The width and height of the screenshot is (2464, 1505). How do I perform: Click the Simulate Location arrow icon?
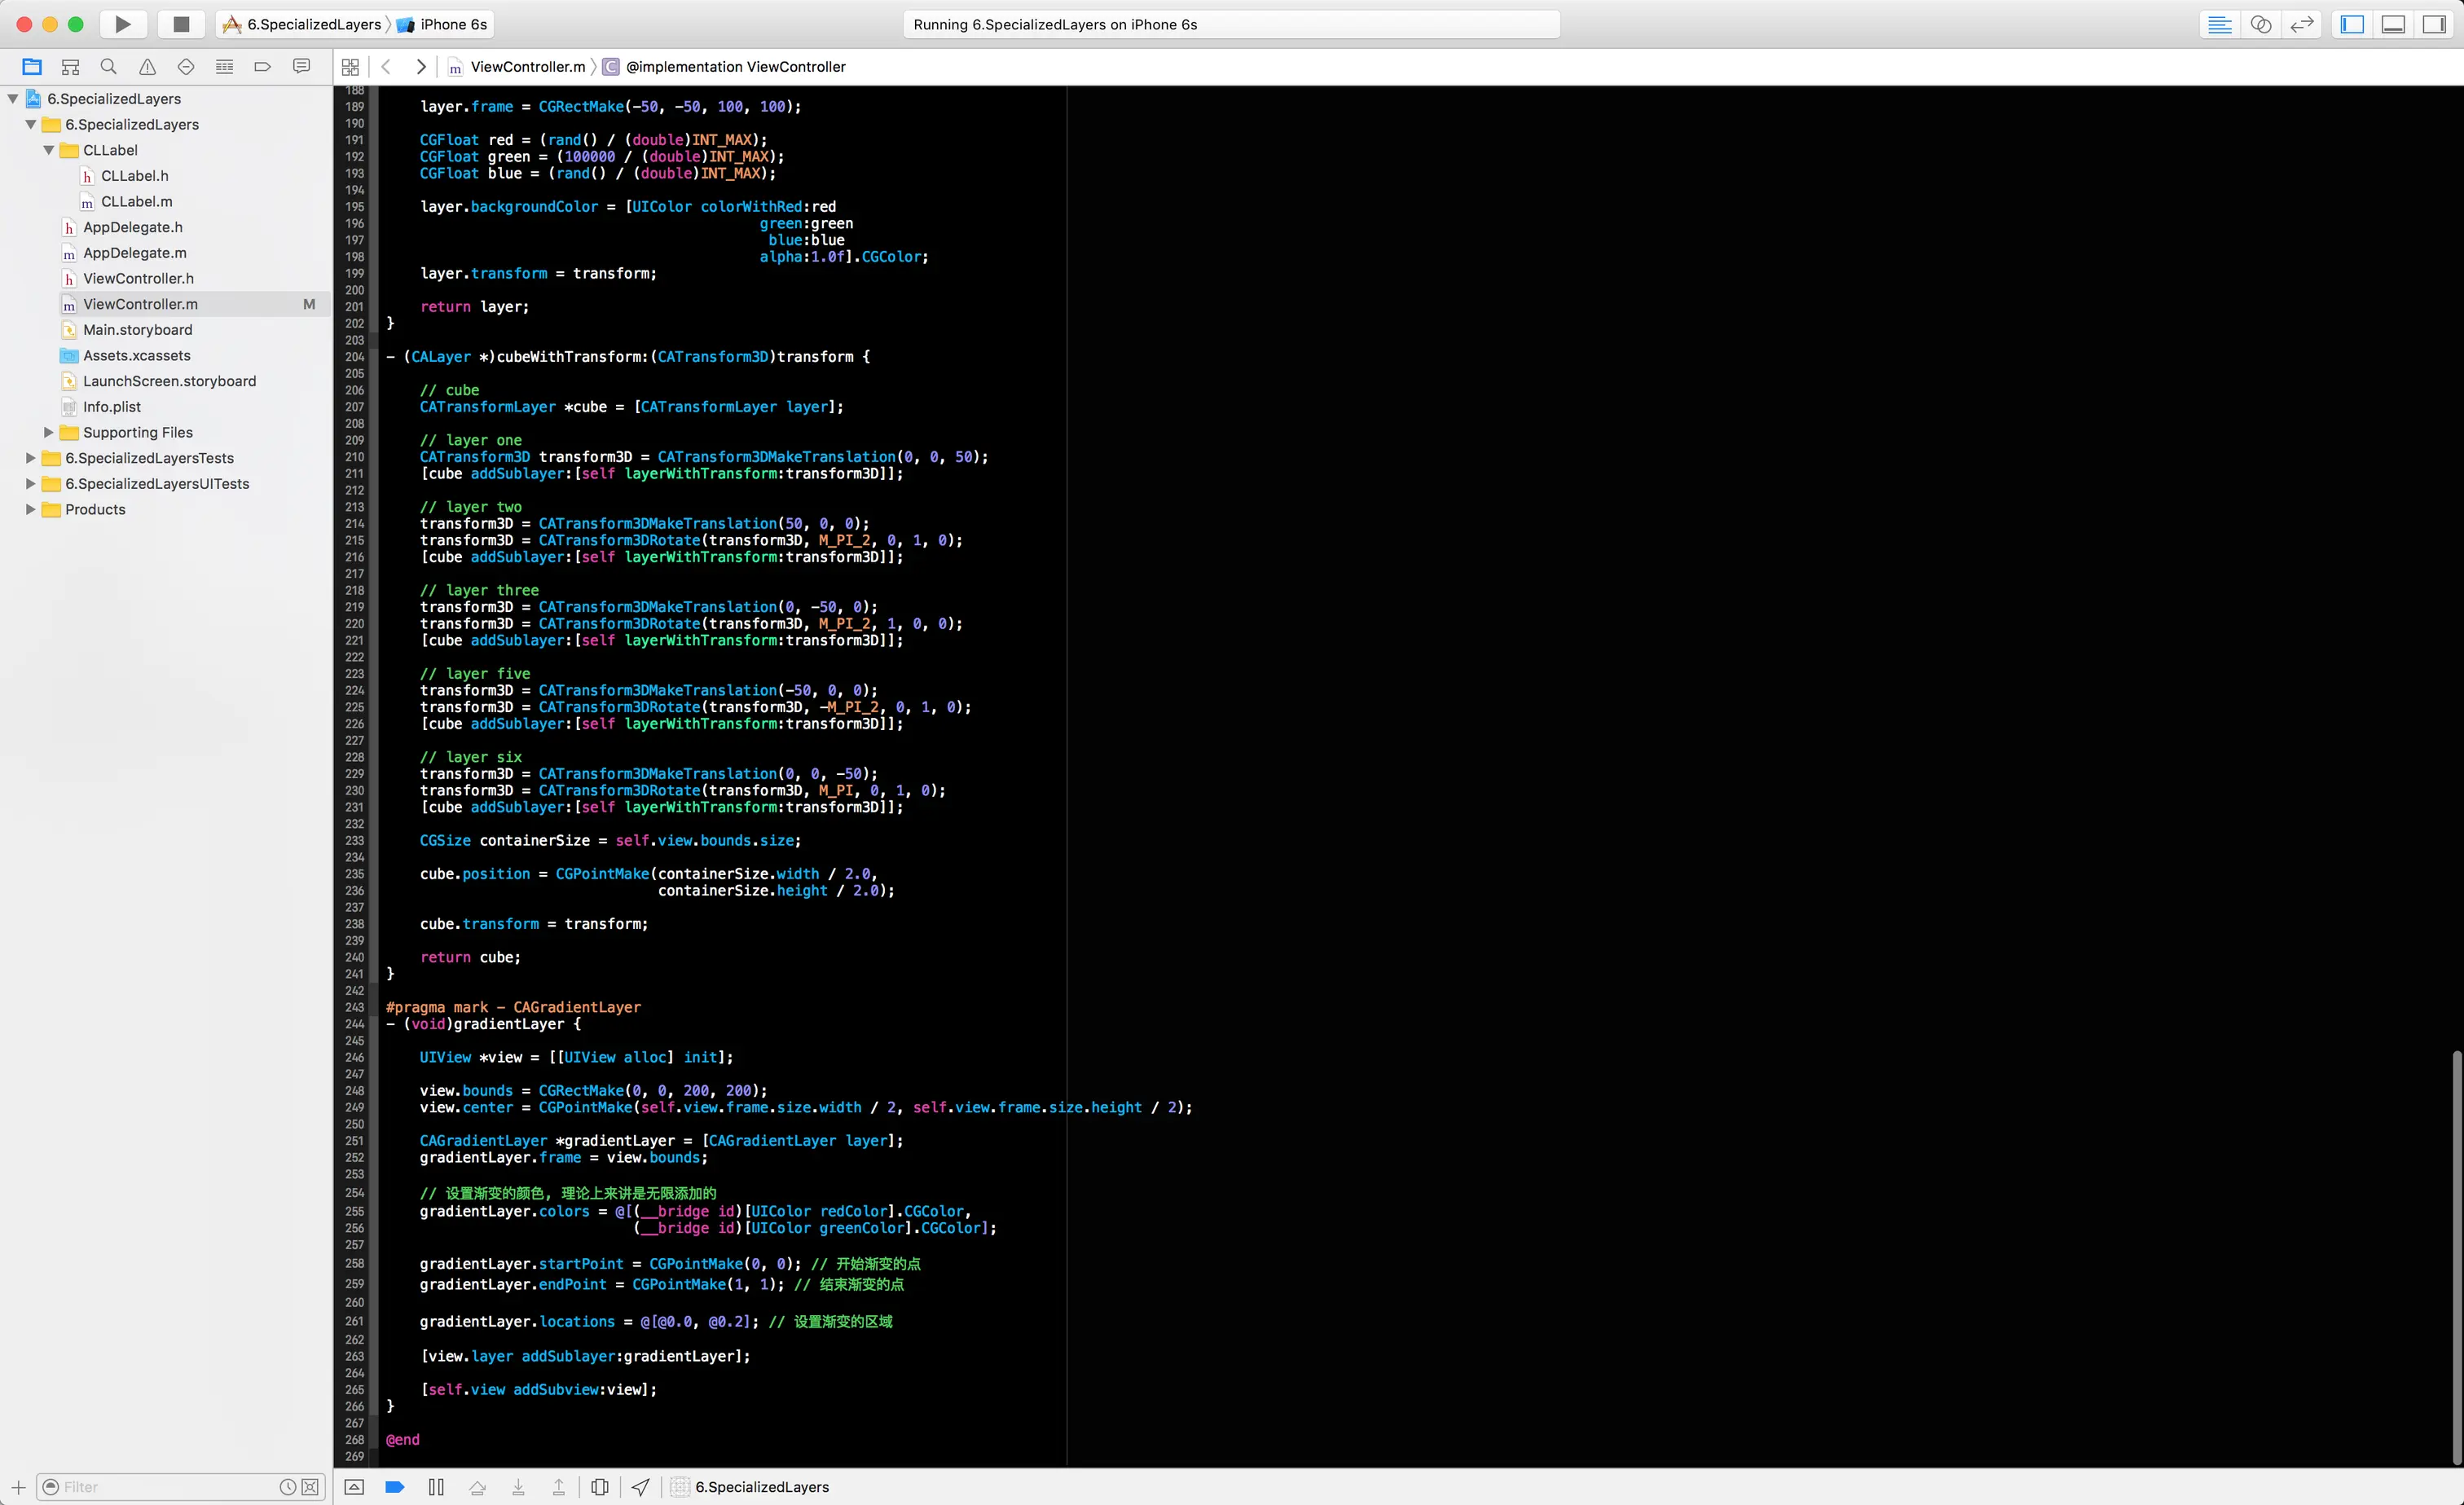(x=641, y=1487)
